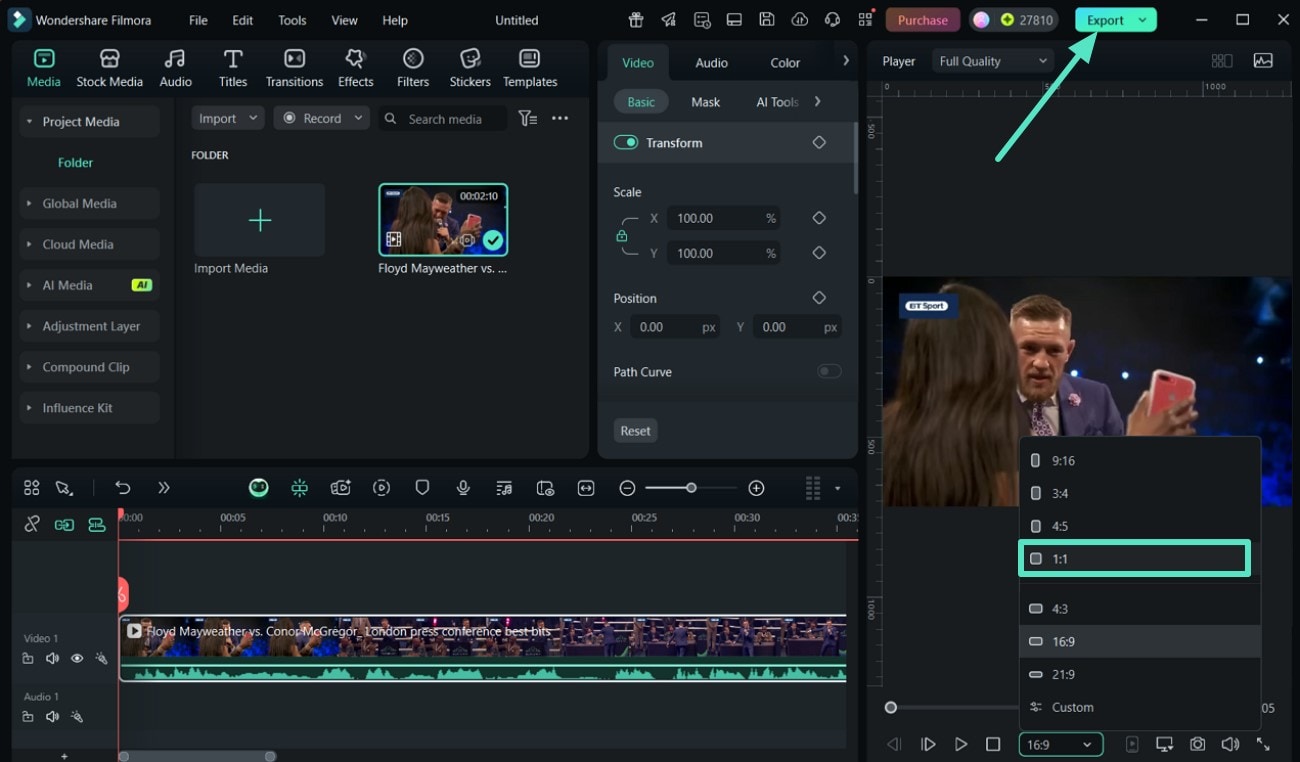The height and width of the screenshot is (762, 1300).
Task: Click the microphone voiceover icon in timeline toolbar
Action: coord(463,488)
